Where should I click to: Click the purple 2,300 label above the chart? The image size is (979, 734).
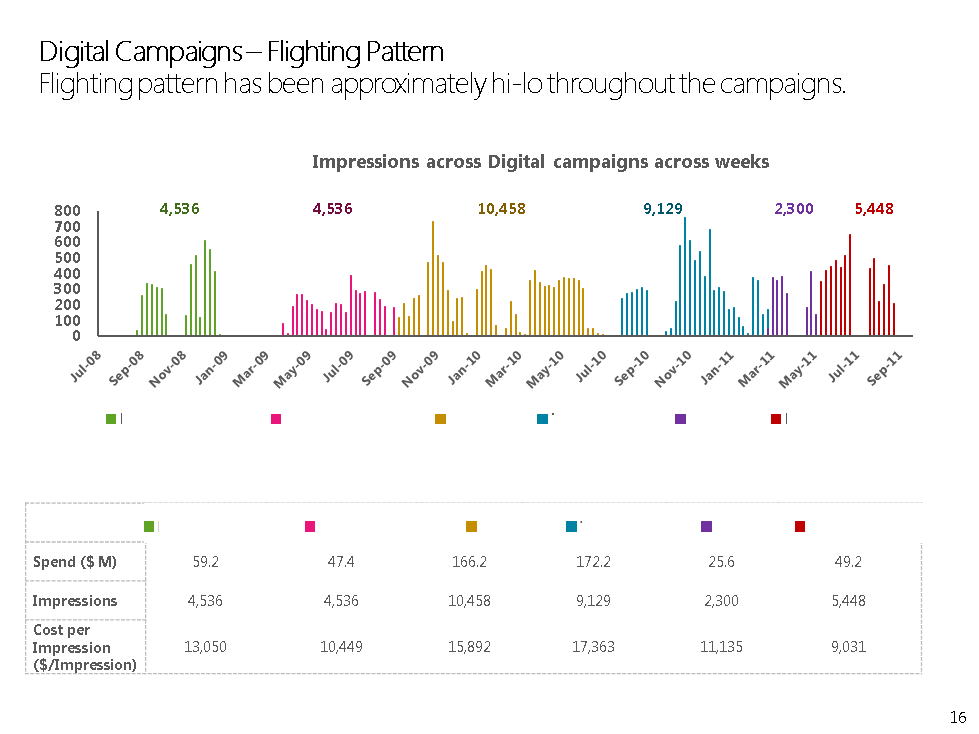794,209
